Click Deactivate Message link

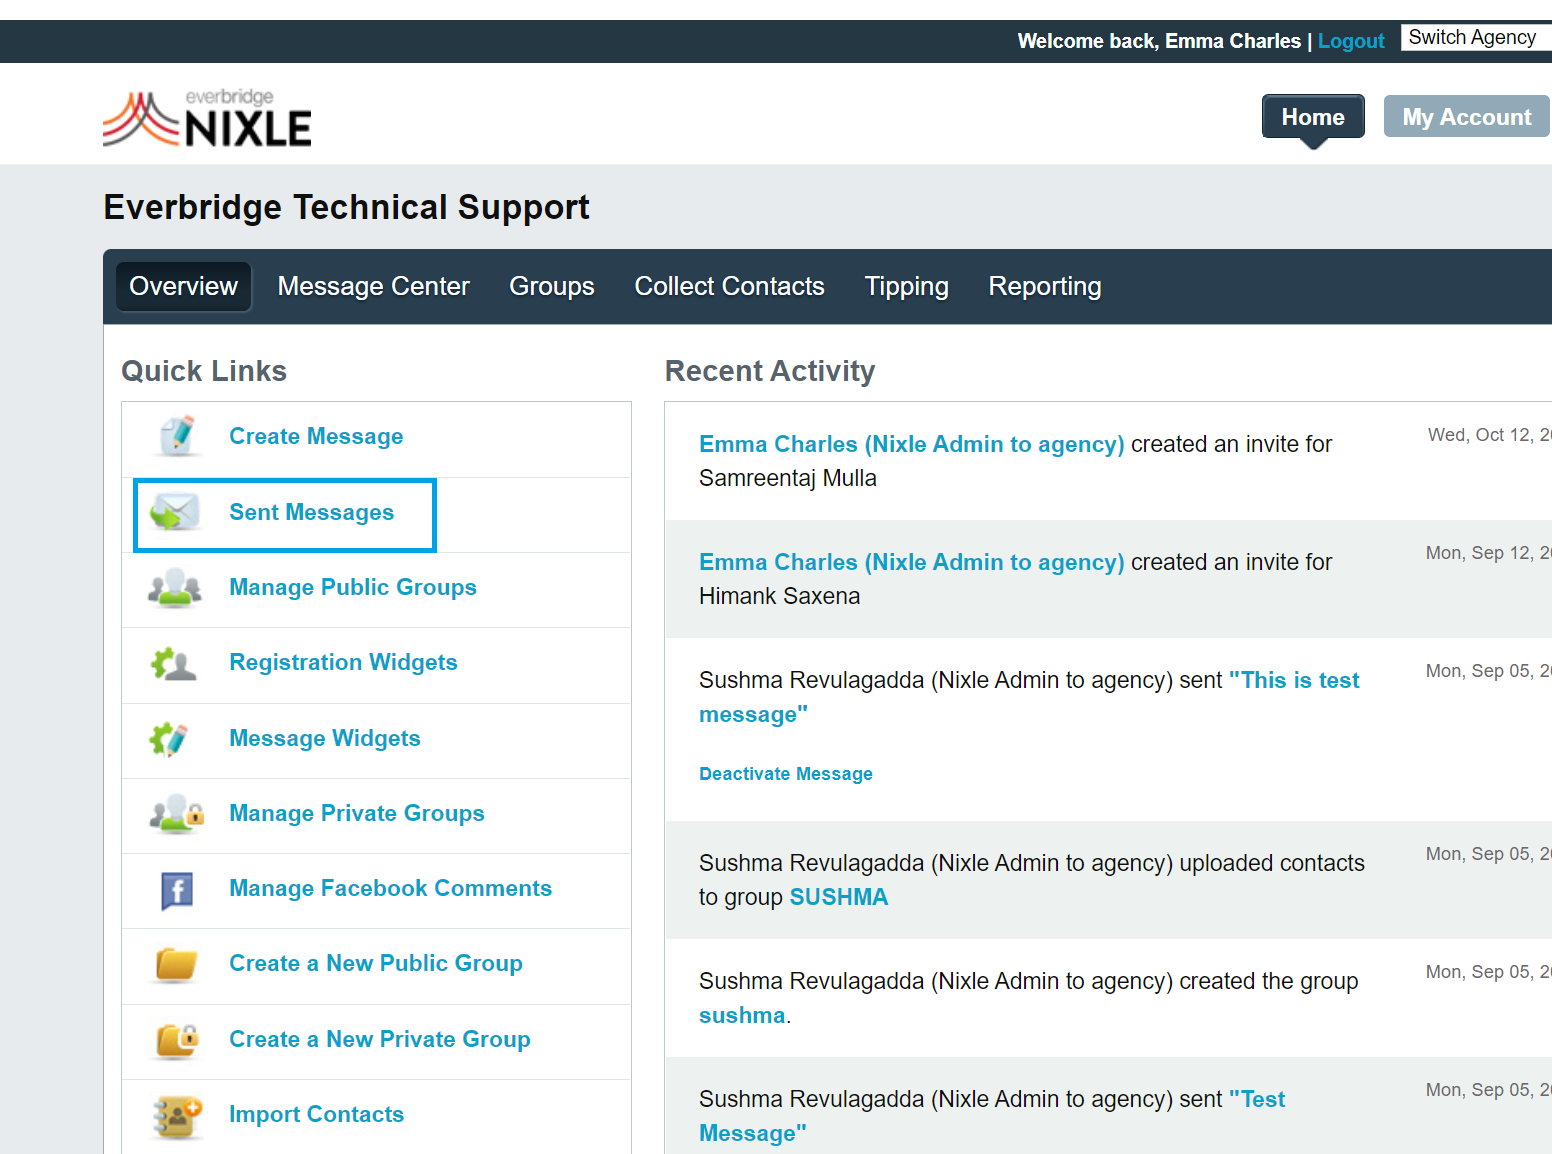point(786,774)
